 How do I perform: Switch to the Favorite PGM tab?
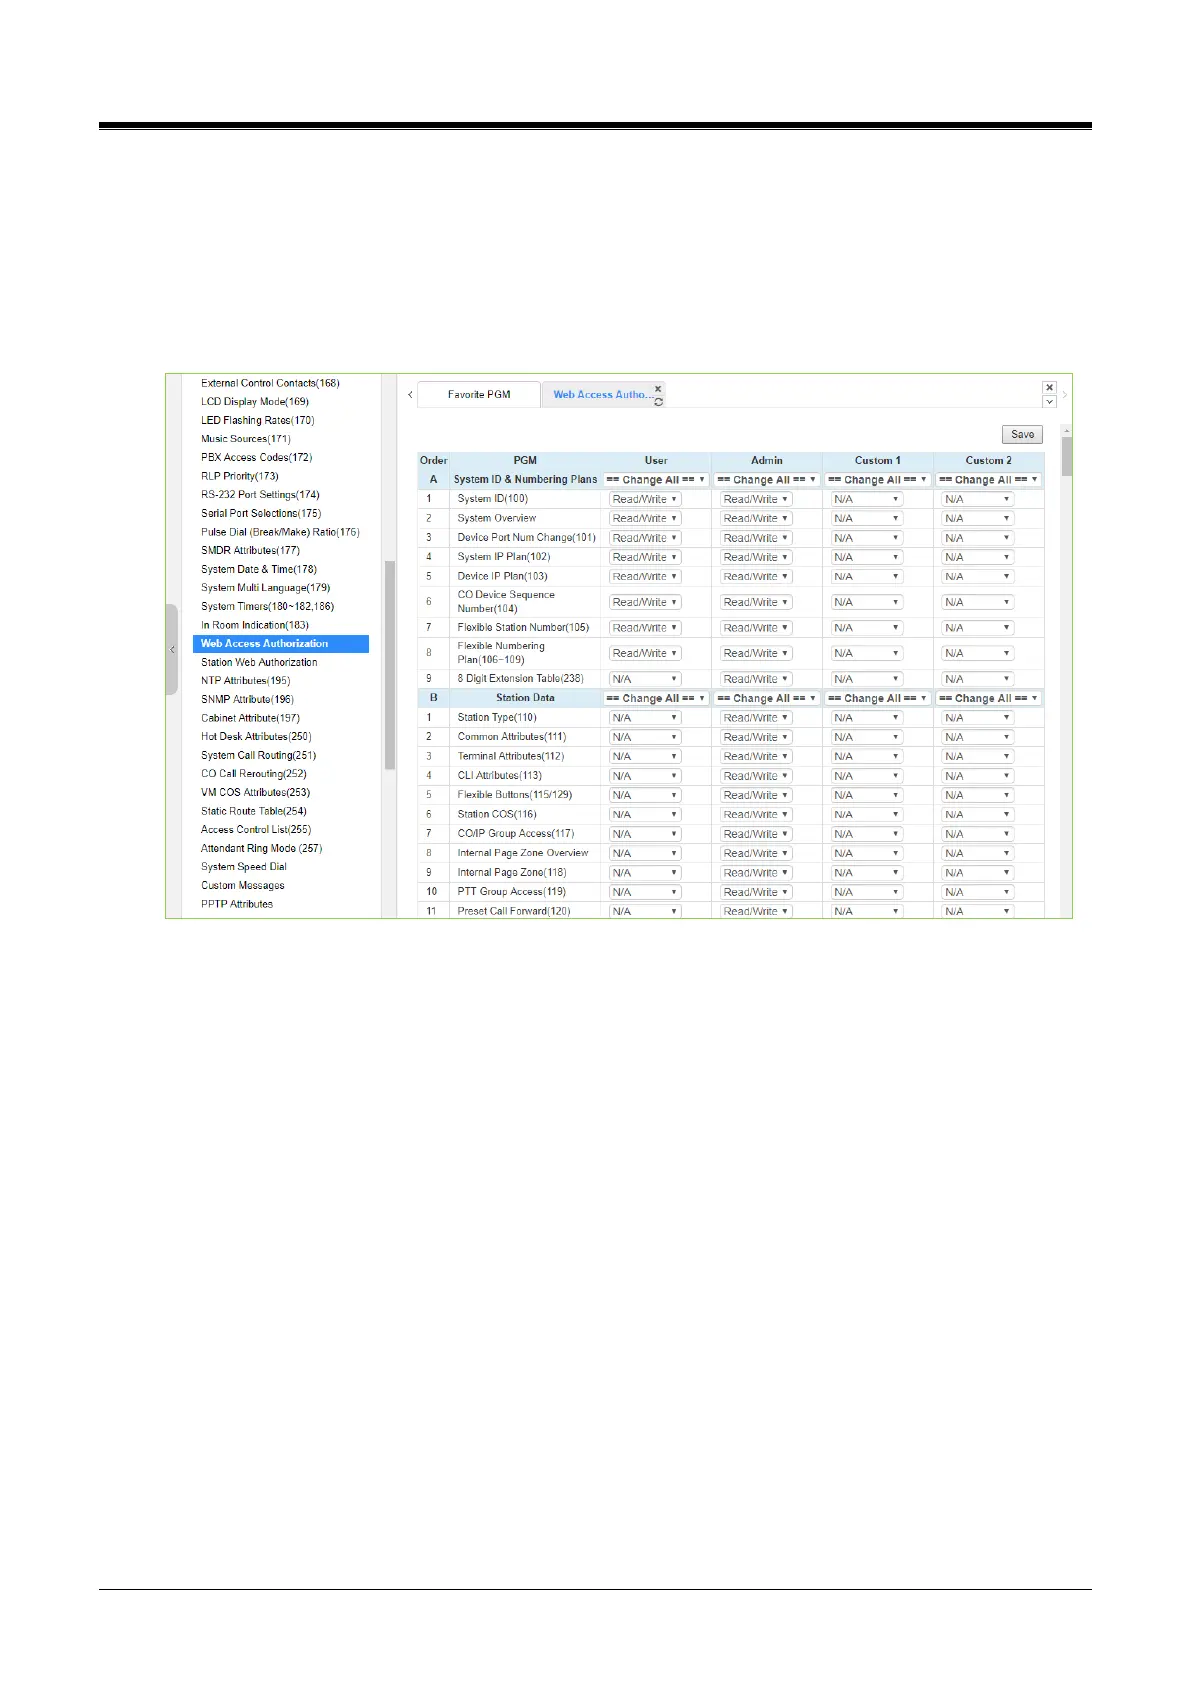(479, 395)
